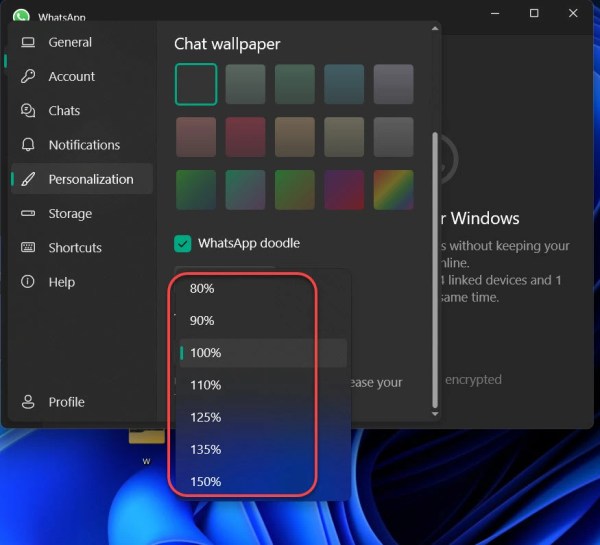Select the muted green wallpaper swatch in first row
600x545 pixels.
click(x=295, y=84)
